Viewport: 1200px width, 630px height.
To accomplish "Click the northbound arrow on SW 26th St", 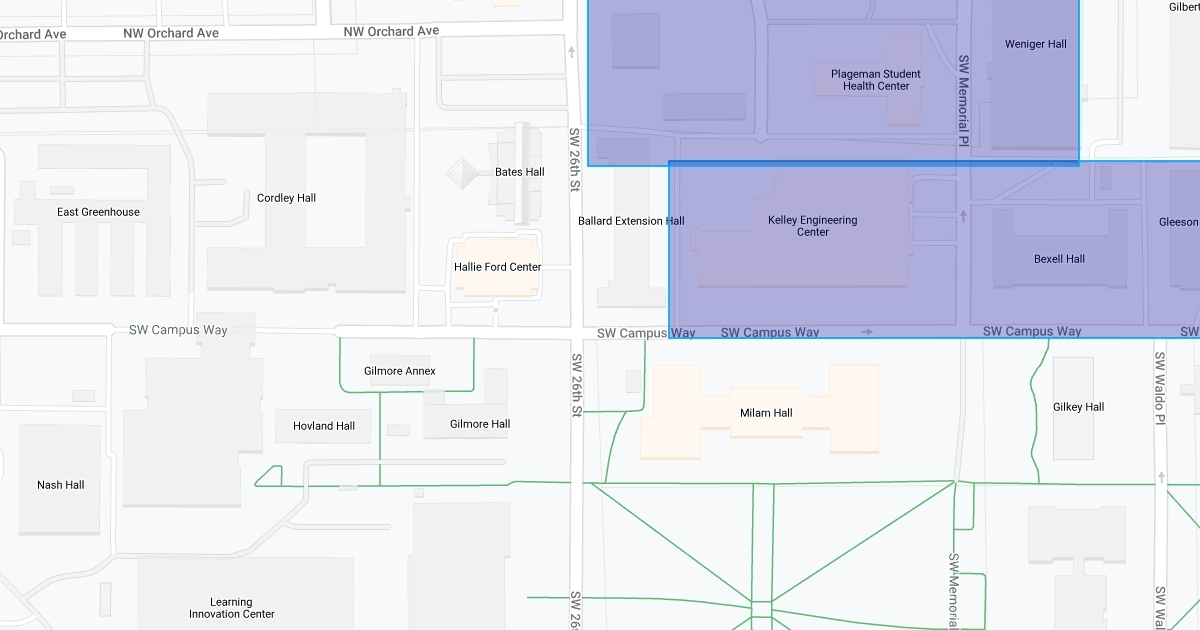I will 572,51.
